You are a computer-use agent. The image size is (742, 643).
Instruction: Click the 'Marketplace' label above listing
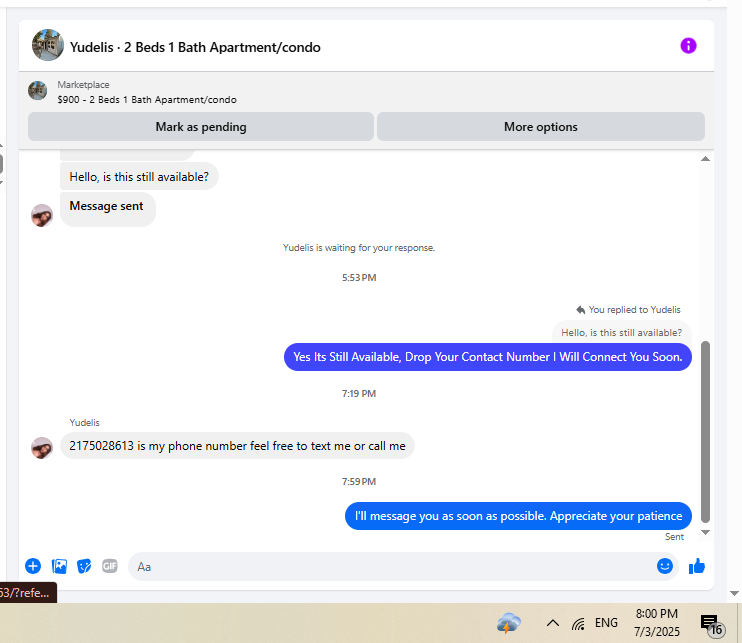[83, 85]
